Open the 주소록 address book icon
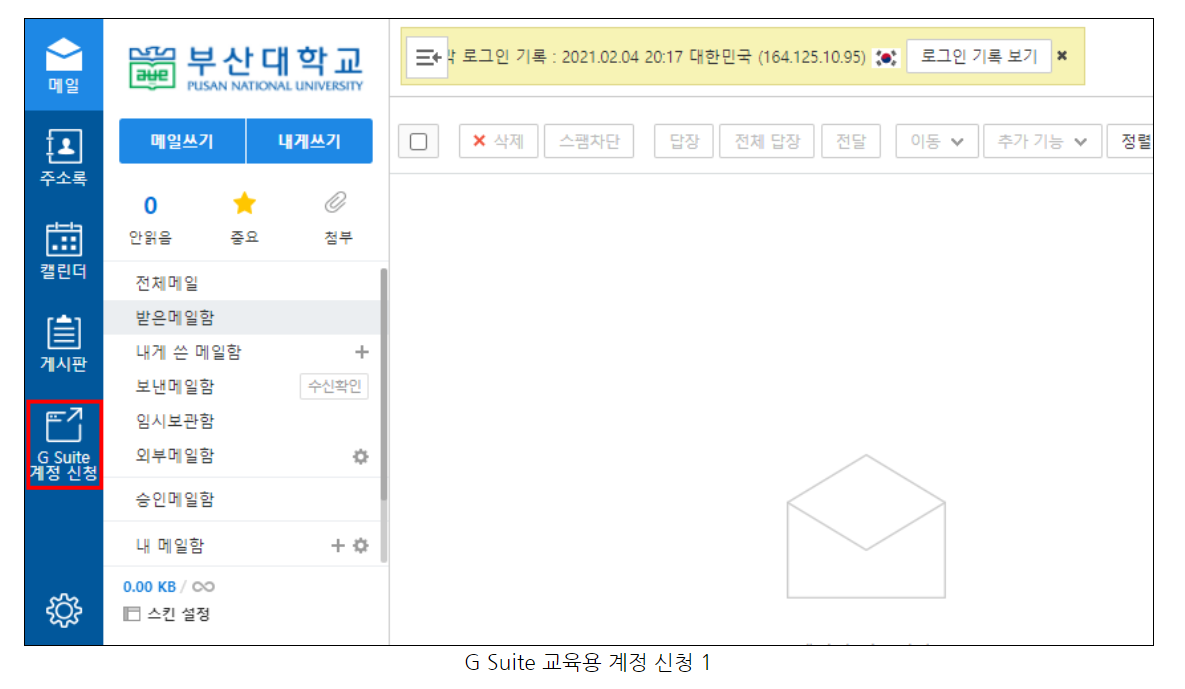This screenshot has height=689, width=1185. (63, 153)
